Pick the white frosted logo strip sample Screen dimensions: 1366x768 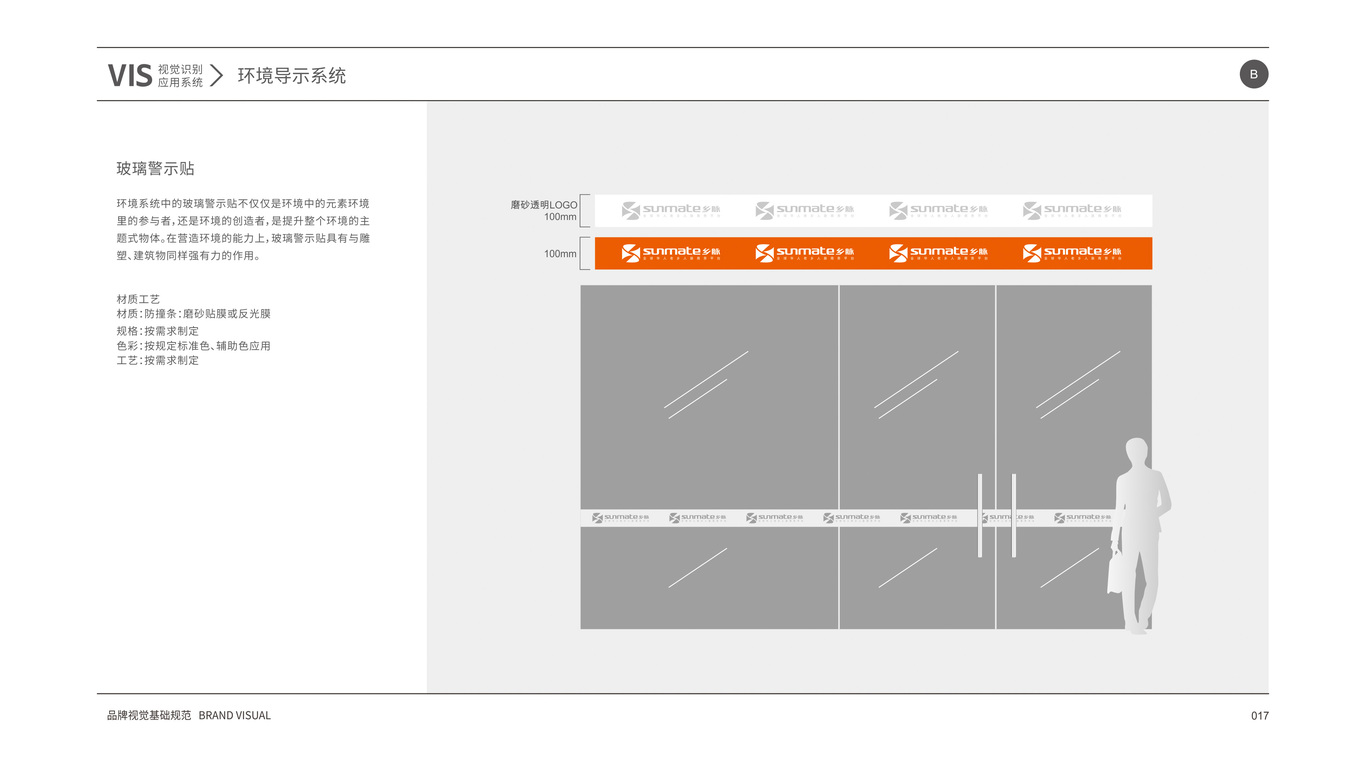[x=873, y=211]
